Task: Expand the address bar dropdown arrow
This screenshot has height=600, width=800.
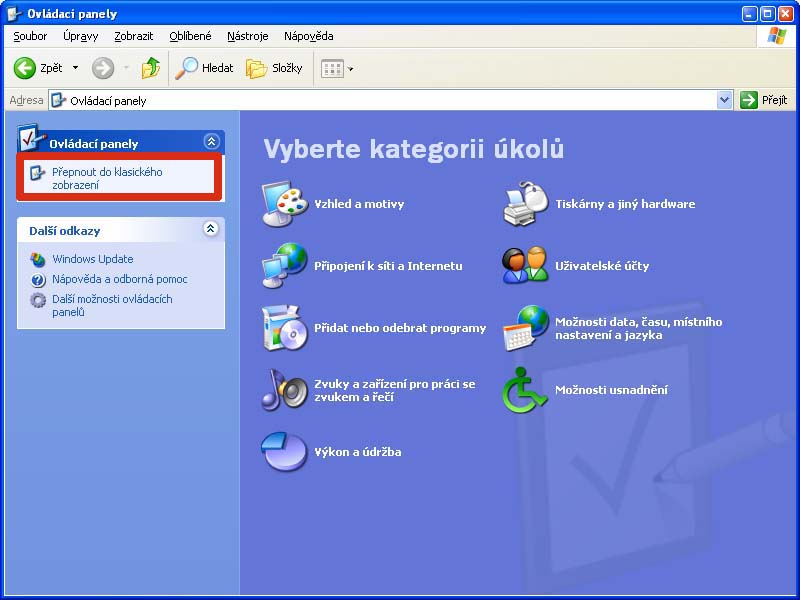Action: pos(725,100)
